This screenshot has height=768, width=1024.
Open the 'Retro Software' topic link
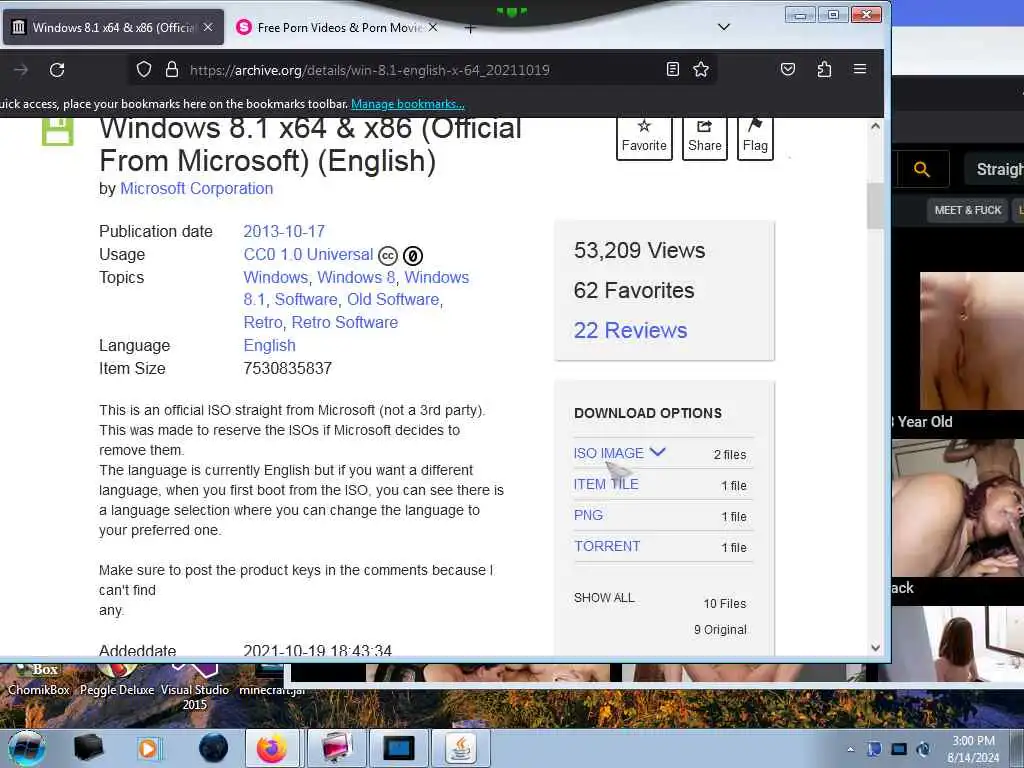pos(344,322)
